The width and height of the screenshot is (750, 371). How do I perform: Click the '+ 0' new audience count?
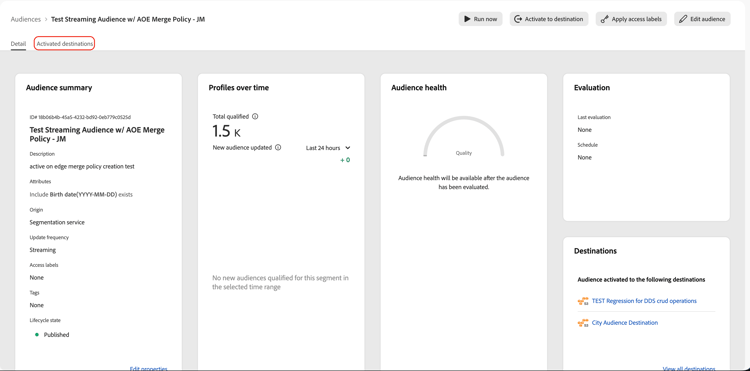pos(345,160)
